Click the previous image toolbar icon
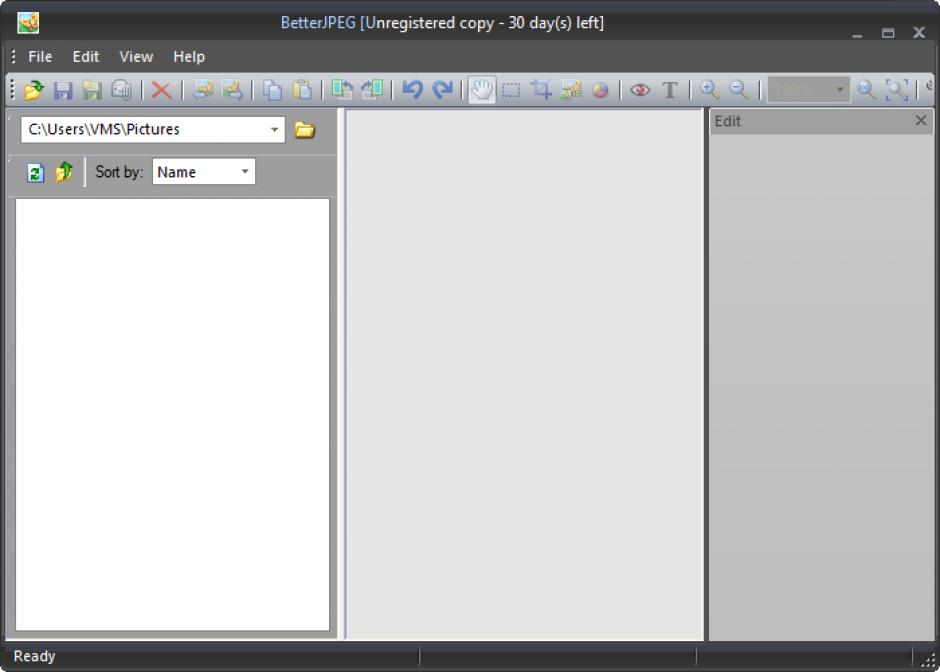The width and height of the screenshot is (940, 672). pyautogui.click(x=203, y=90)
